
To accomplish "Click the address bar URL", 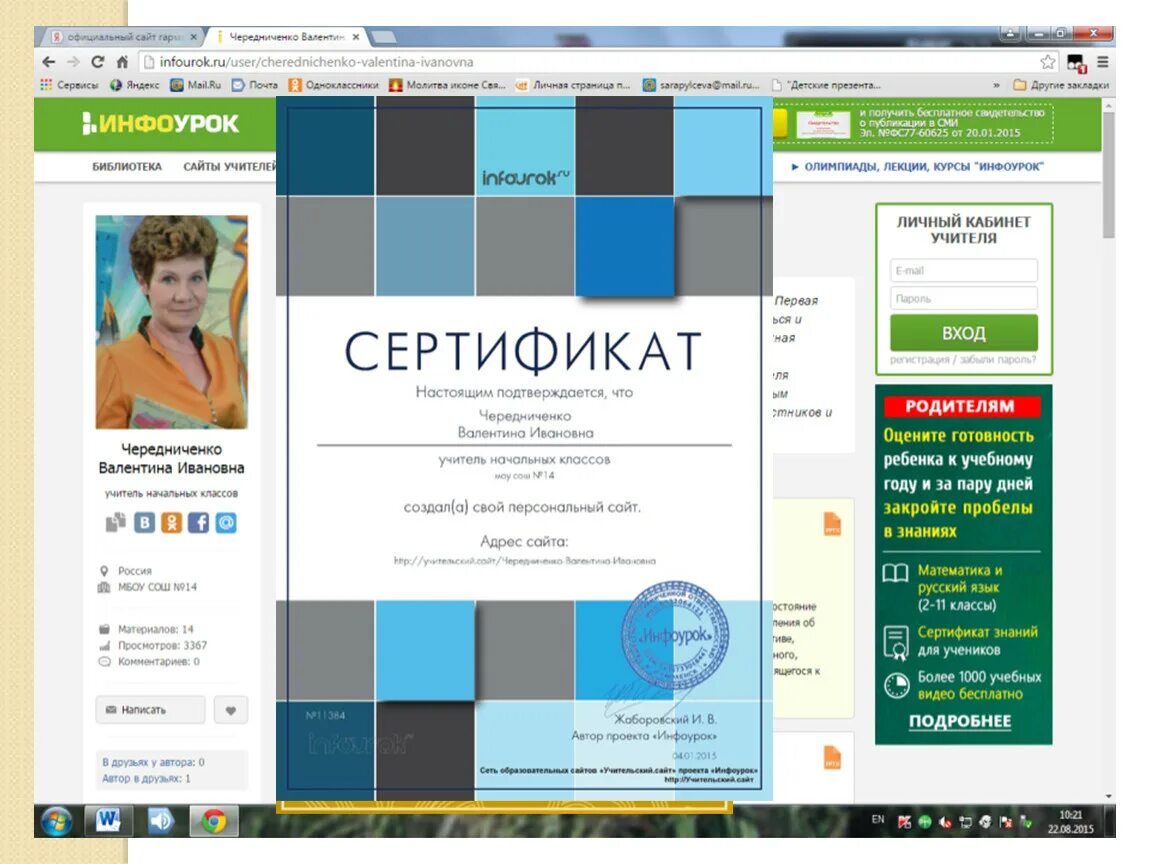I will tap(316, 62).
